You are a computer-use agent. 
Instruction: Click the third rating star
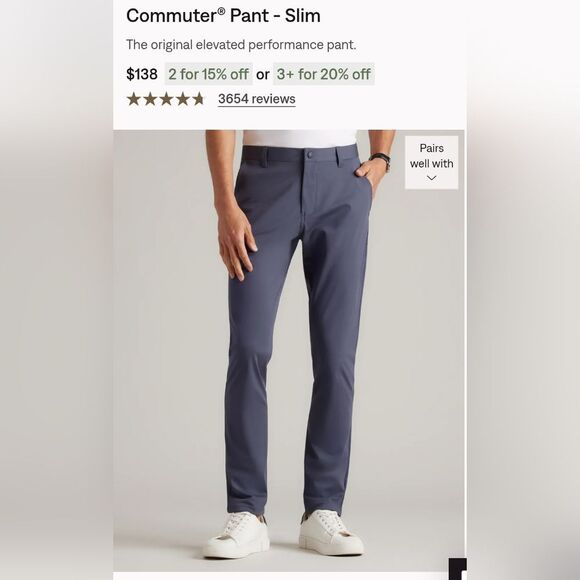point(166,99)
